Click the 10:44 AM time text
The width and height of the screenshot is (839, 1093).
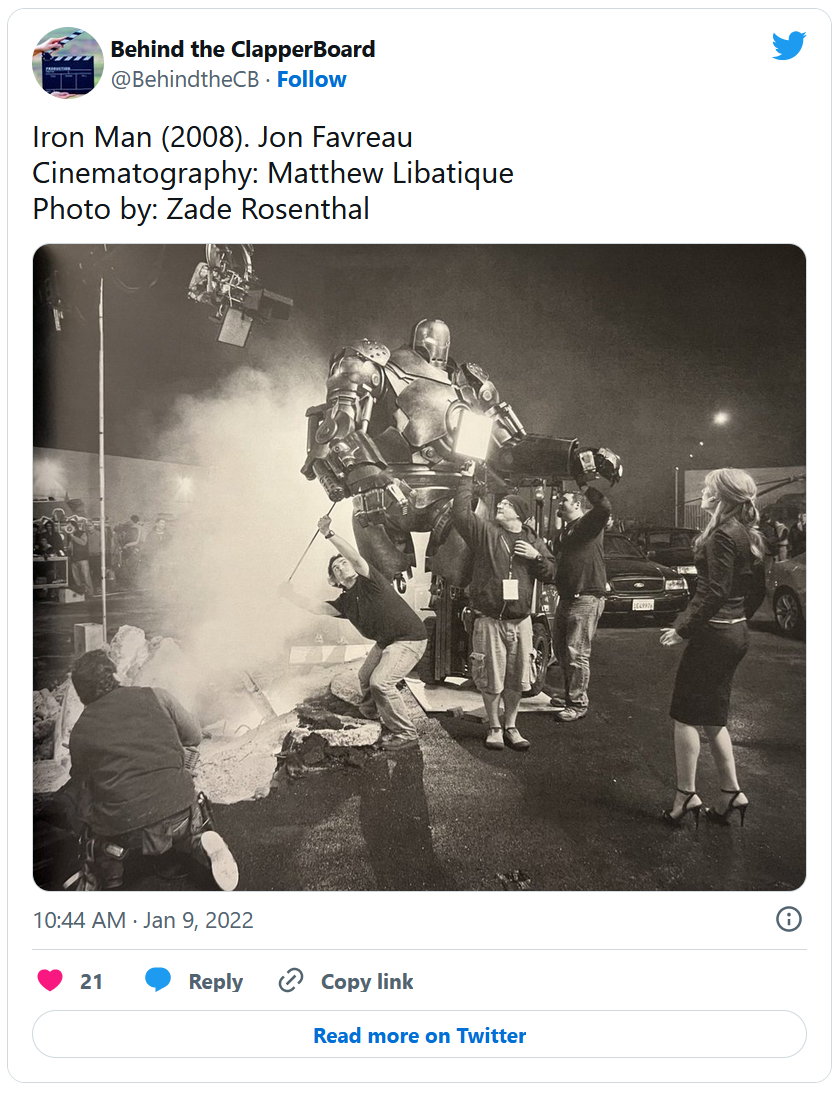[79, 920]
